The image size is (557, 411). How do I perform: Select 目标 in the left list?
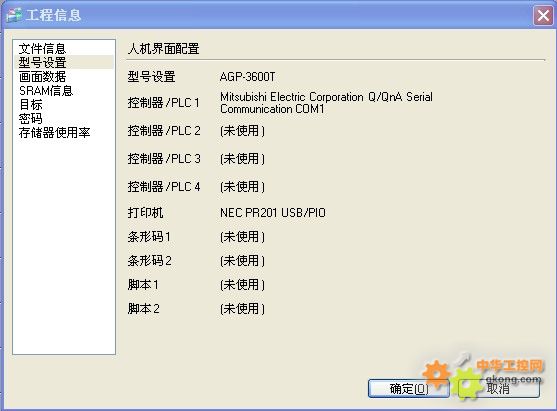coord(31,104)
